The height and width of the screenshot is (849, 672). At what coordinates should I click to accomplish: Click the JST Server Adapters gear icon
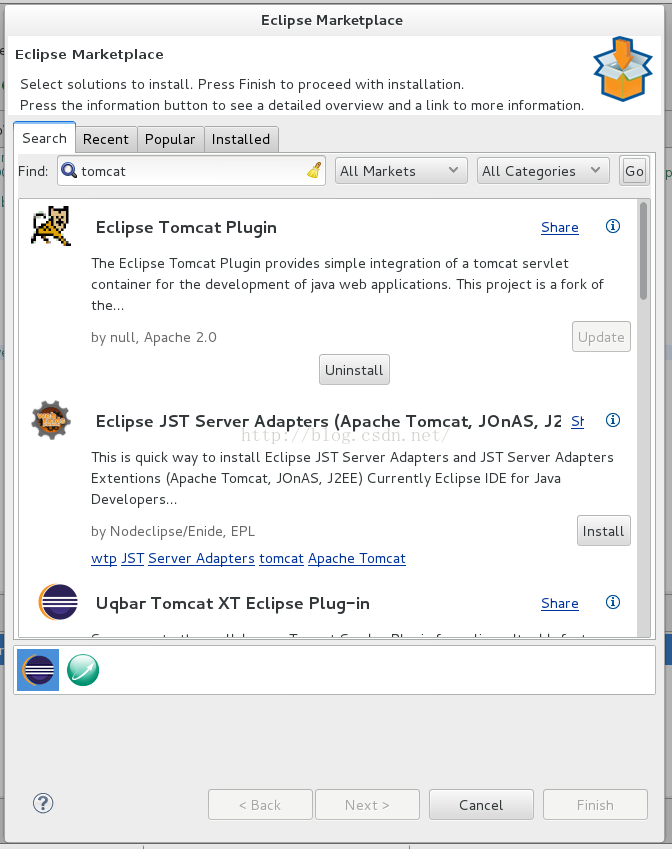point(51,420)
